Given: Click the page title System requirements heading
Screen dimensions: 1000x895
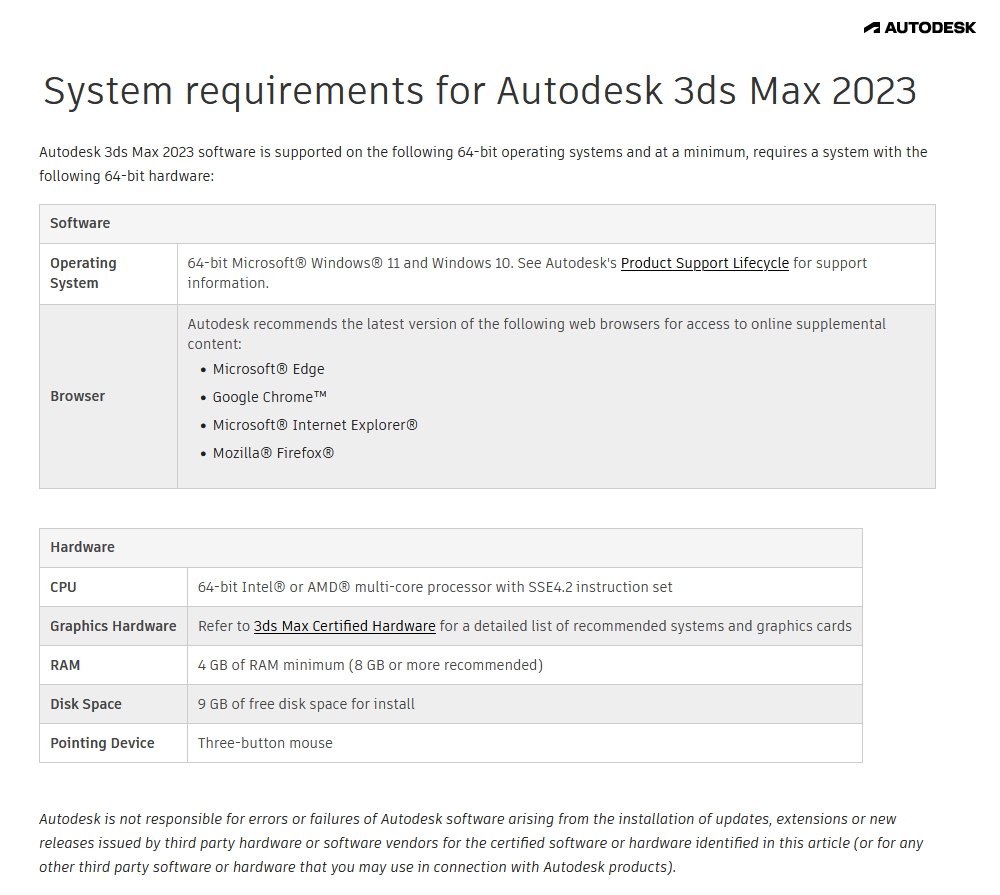Looking at the screenshot, I should pos(480,91).
